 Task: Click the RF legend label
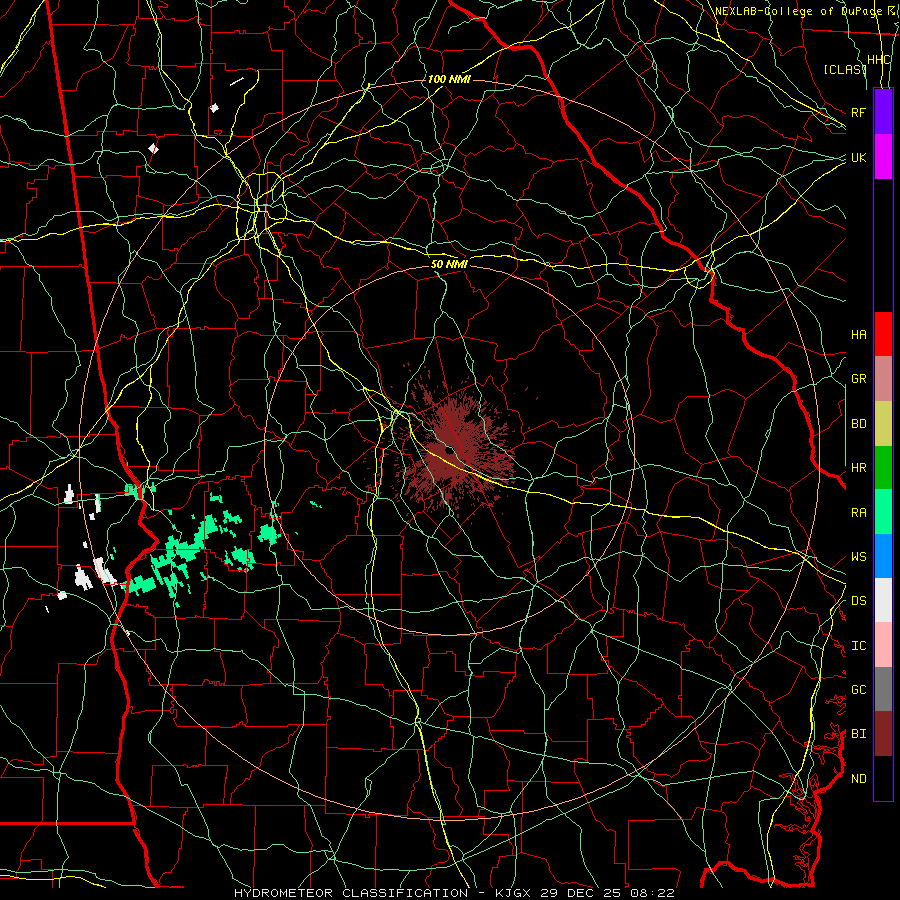coord(858,112)
